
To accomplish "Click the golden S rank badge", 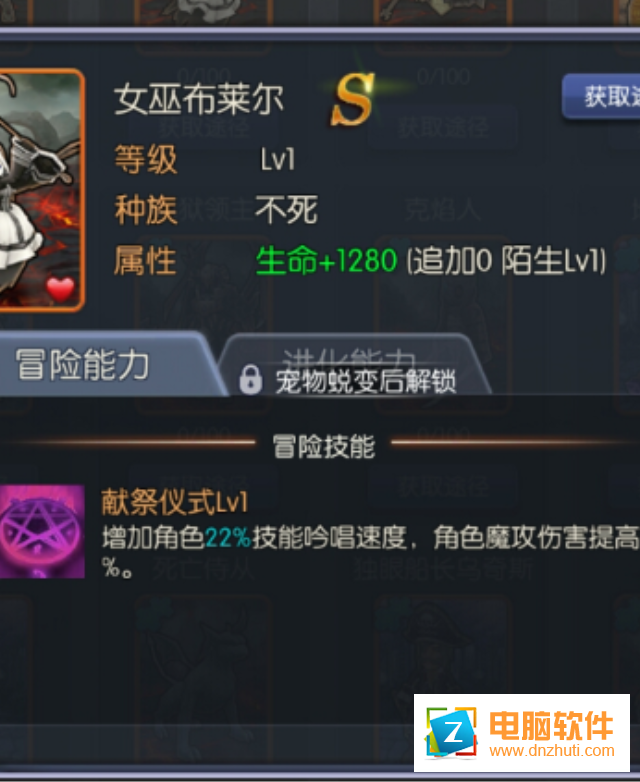I will pos(353,100).
